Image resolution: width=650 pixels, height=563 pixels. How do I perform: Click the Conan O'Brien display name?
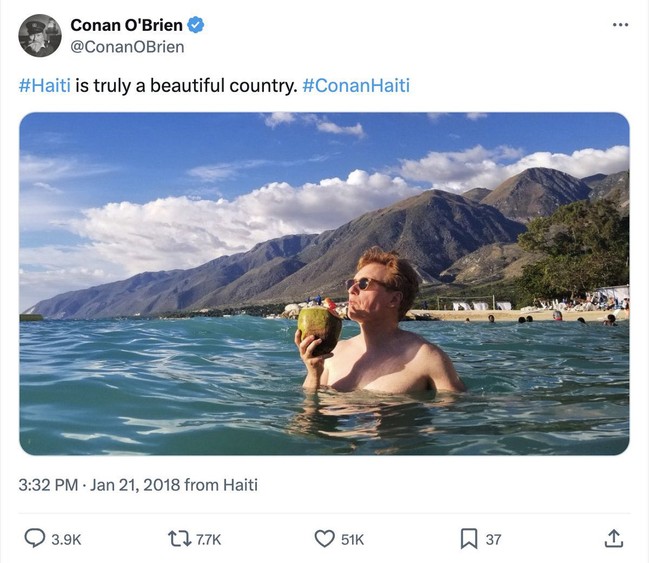tap(126, 25)
